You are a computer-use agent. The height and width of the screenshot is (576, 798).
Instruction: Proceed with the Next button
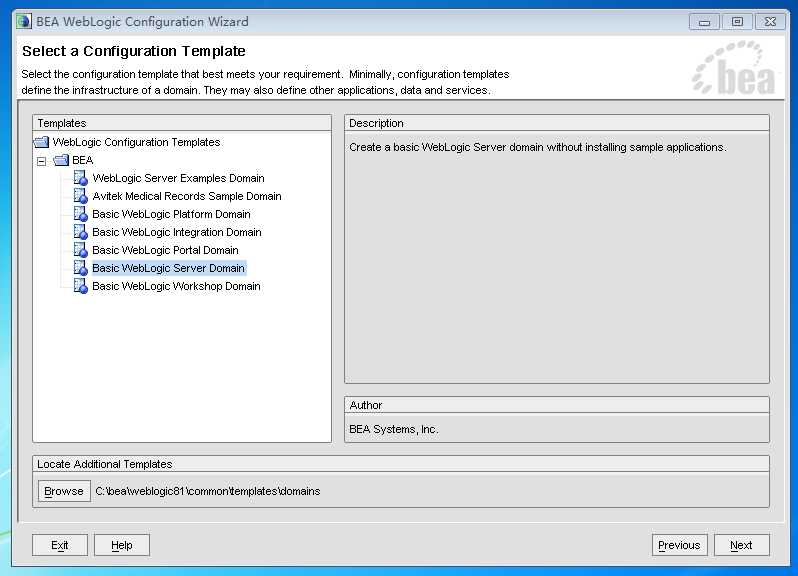click(x=742, y=545)
